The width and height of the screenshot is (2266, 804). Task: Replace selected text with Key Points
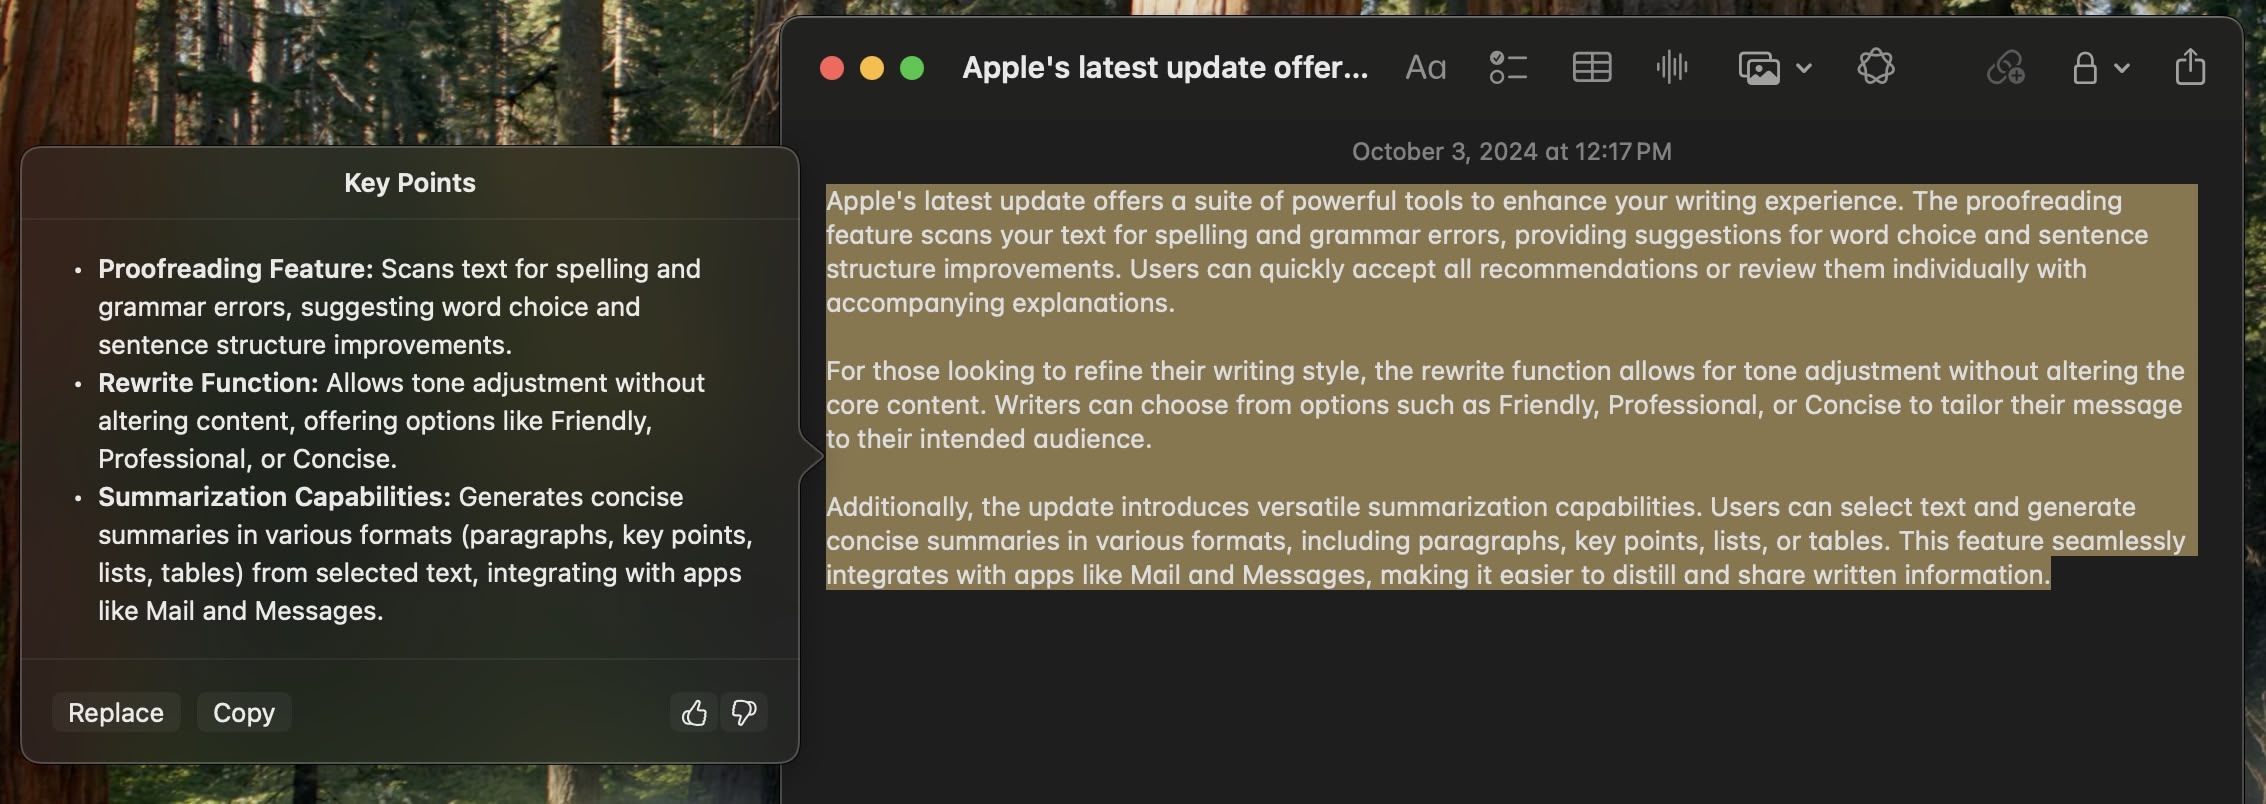(x=116, y=712)
